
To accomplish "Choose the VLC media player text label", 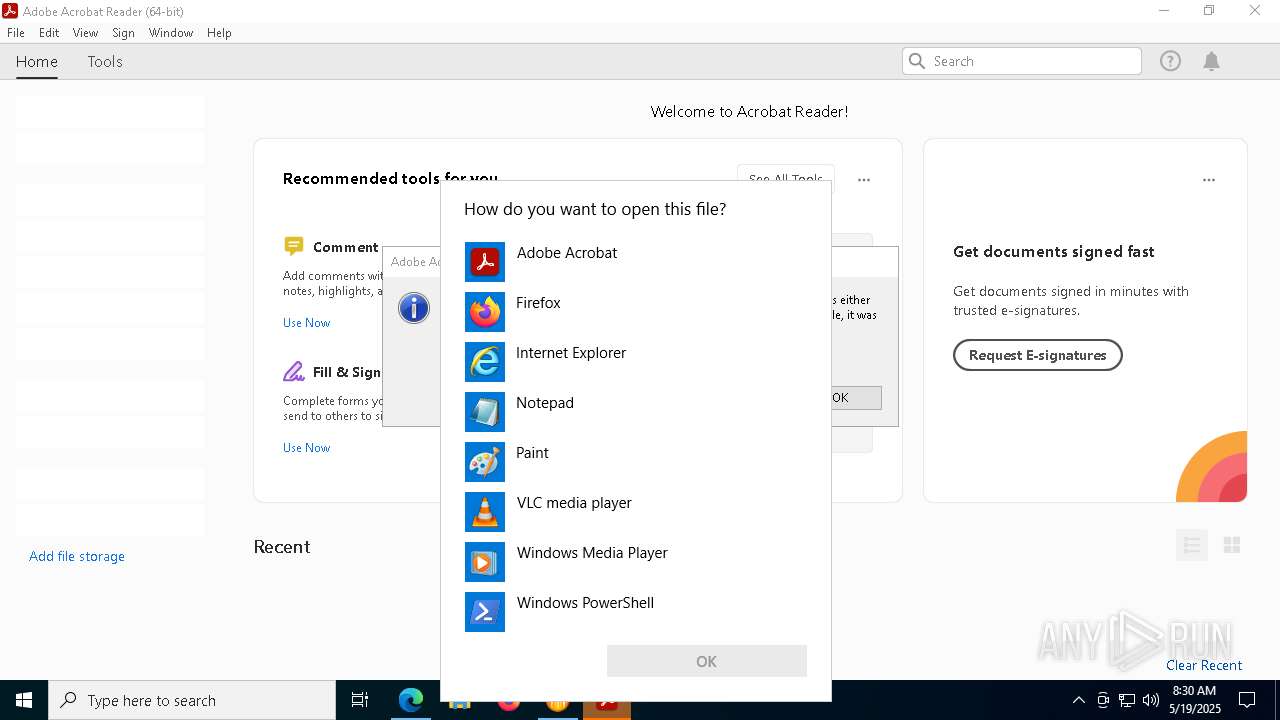I will 574,503.
